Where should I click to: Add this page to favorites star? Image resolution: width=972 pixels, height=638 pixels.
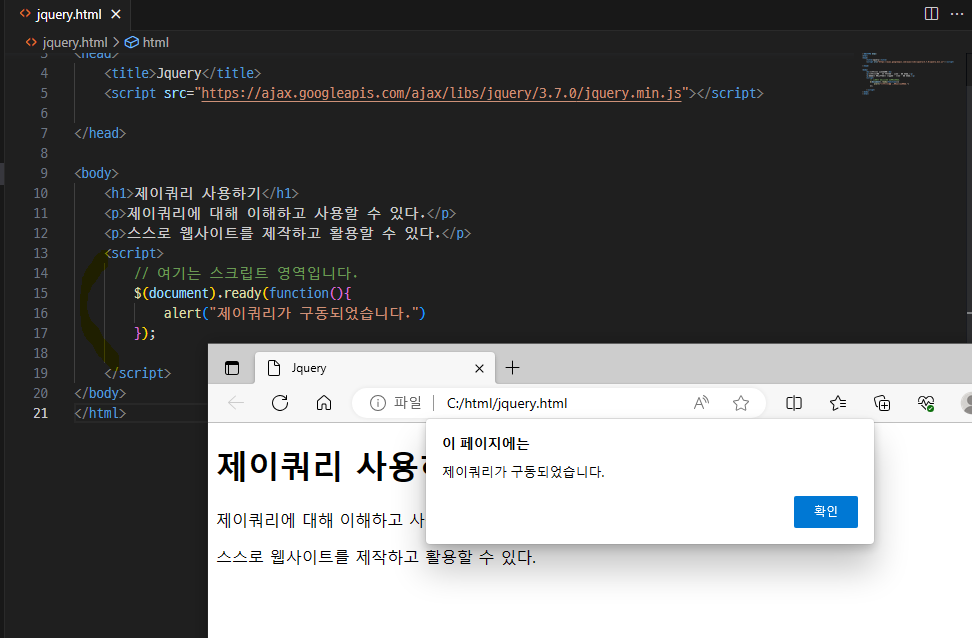point(741,404)
